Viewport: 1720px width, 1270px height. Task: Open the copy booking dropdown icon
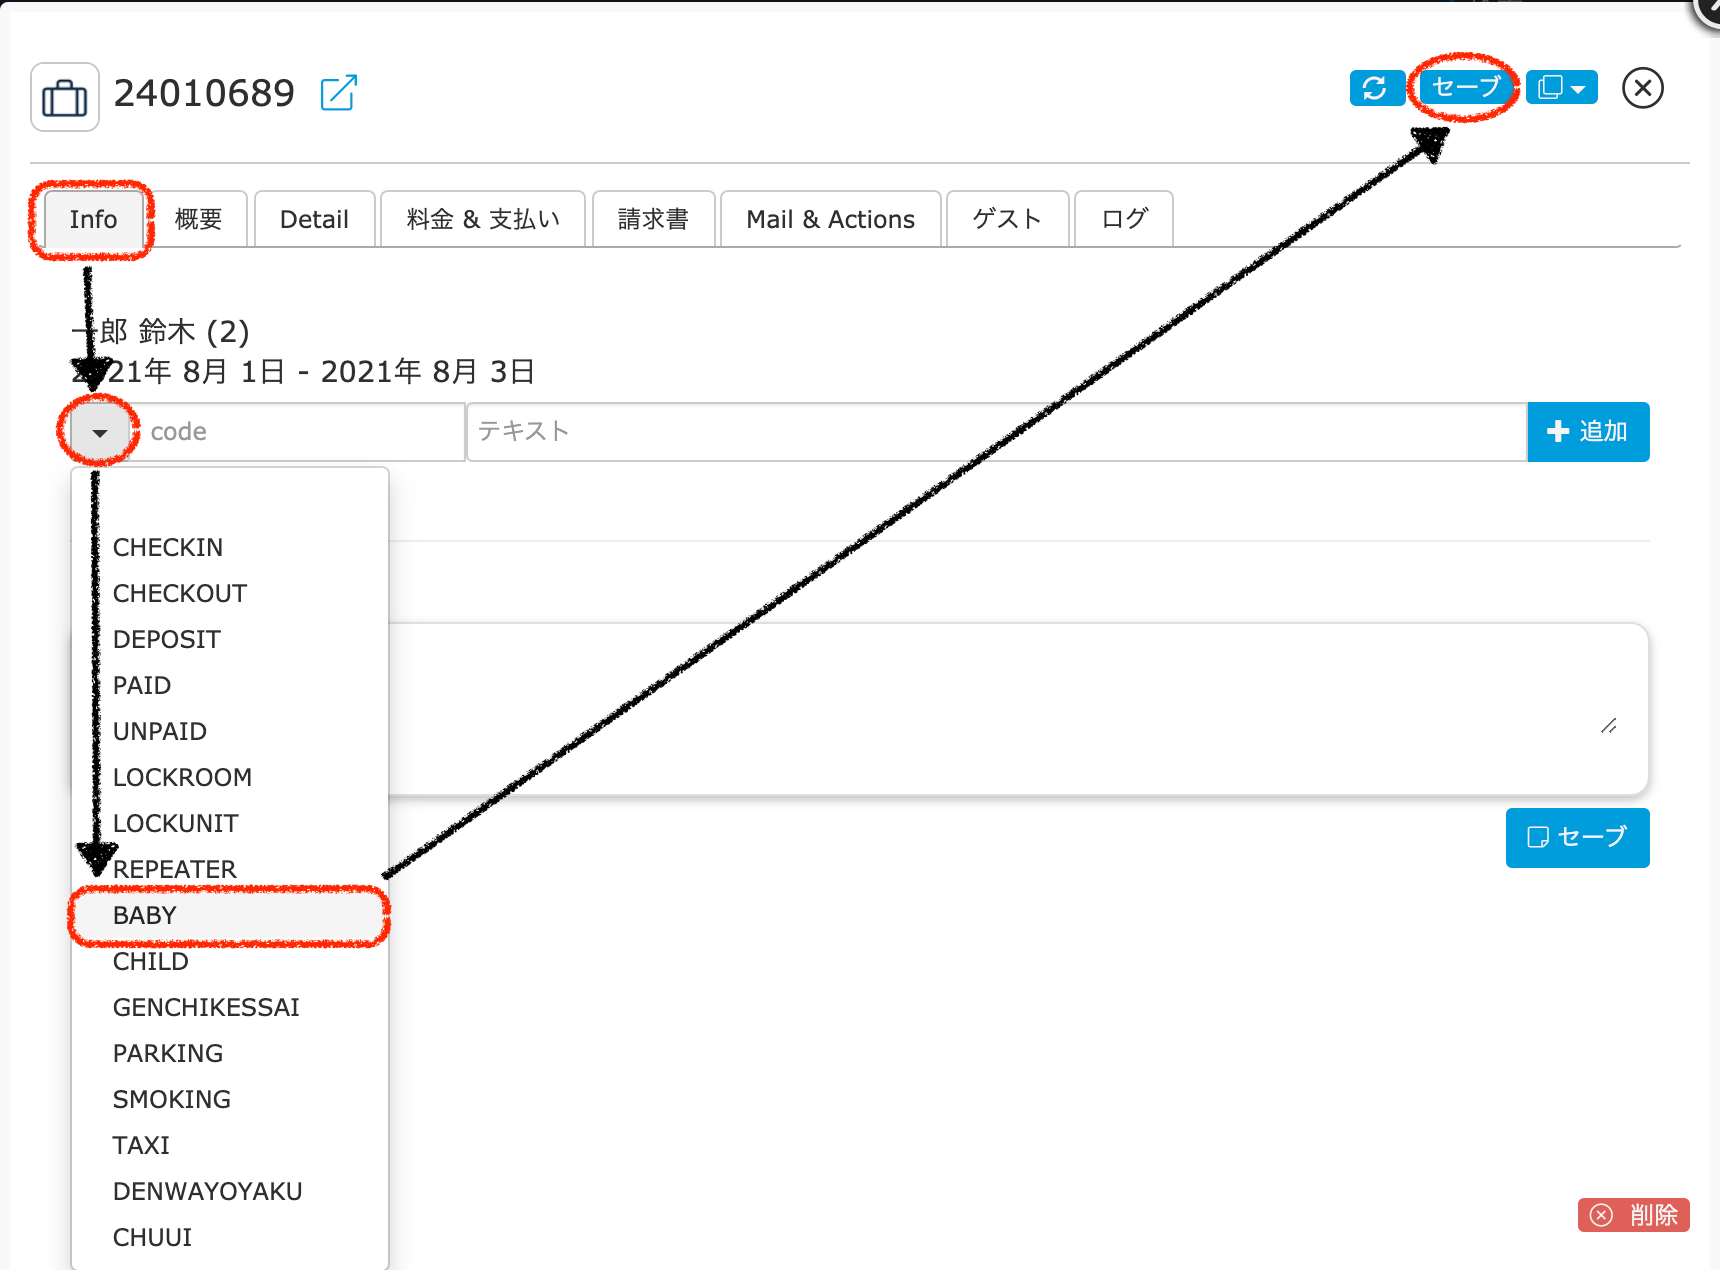pos(1561,88)
